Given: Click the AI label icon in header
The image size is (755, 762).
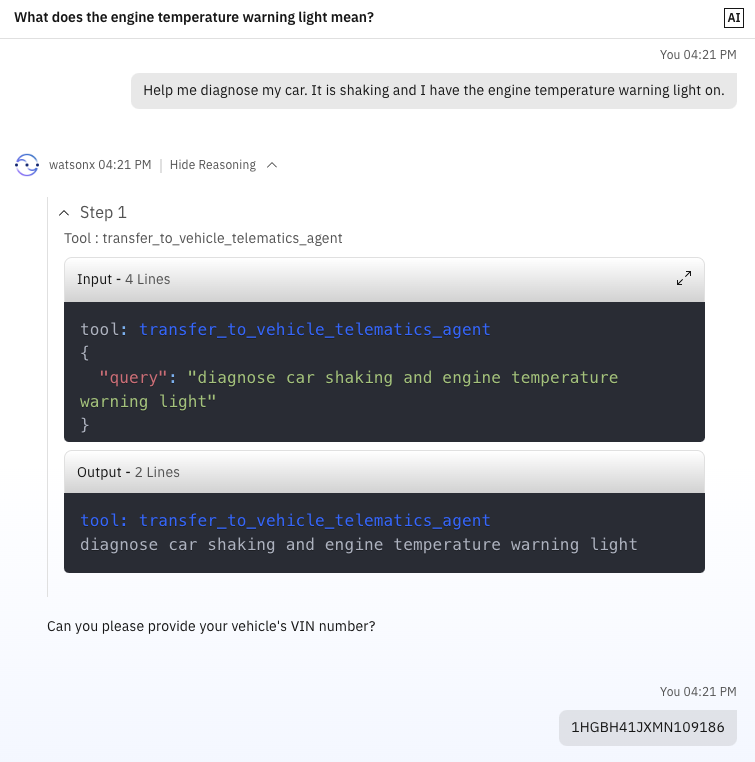Looking at the screenshot, I should pos(734,18).
